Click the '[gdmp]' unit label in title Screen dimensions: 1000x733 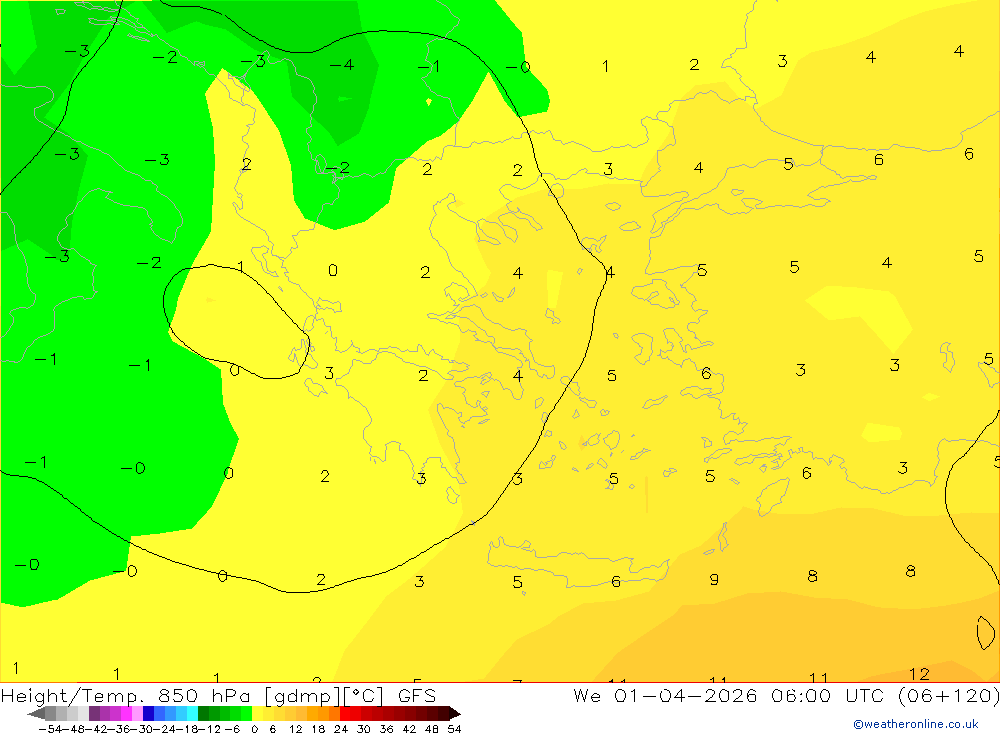tap(302, 696)
